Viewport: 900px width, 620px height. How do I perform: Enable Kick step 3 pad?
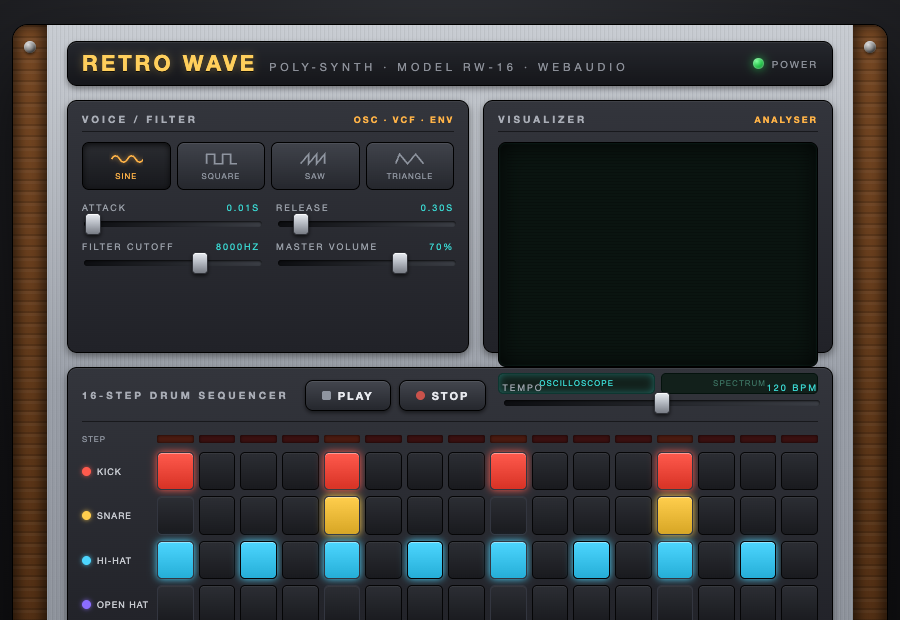click(258, 471)
